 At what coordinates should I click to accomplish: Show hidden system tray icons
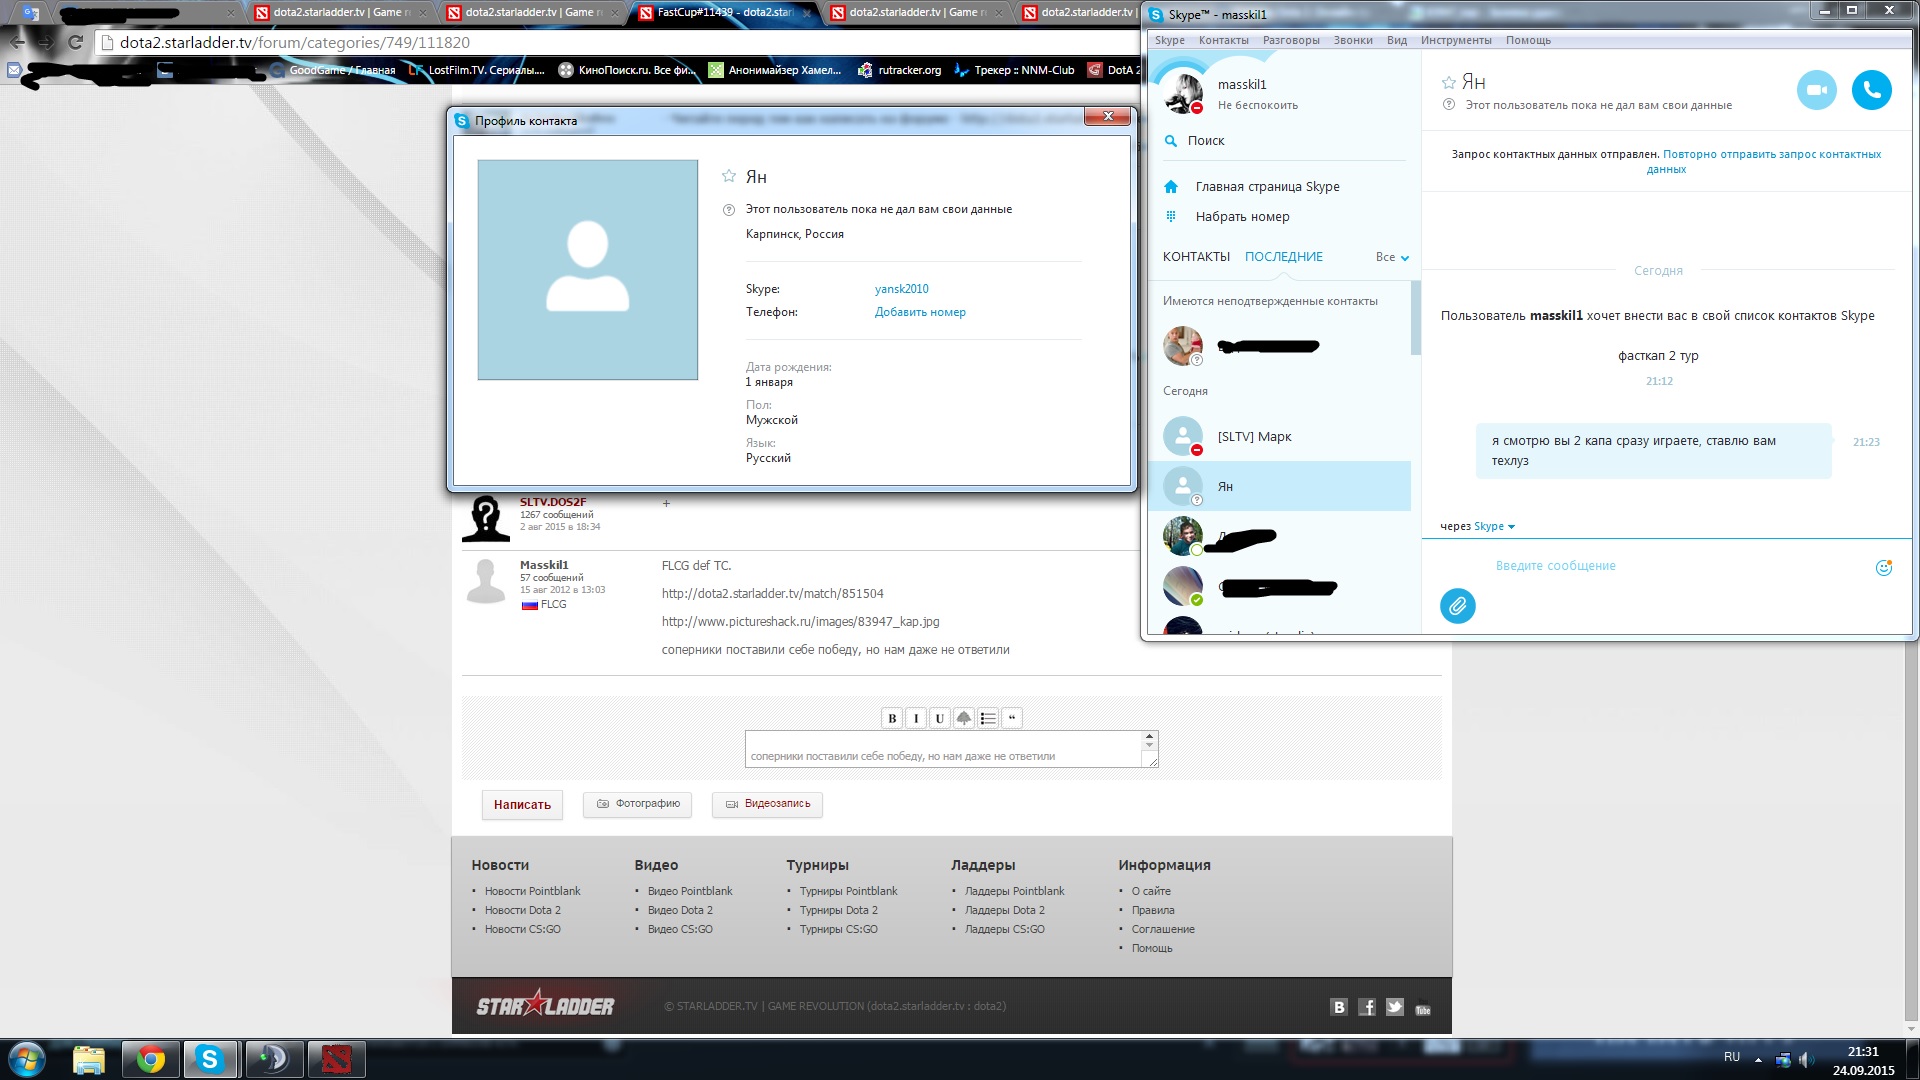pyautogui.click(x=1758, y=1059)
